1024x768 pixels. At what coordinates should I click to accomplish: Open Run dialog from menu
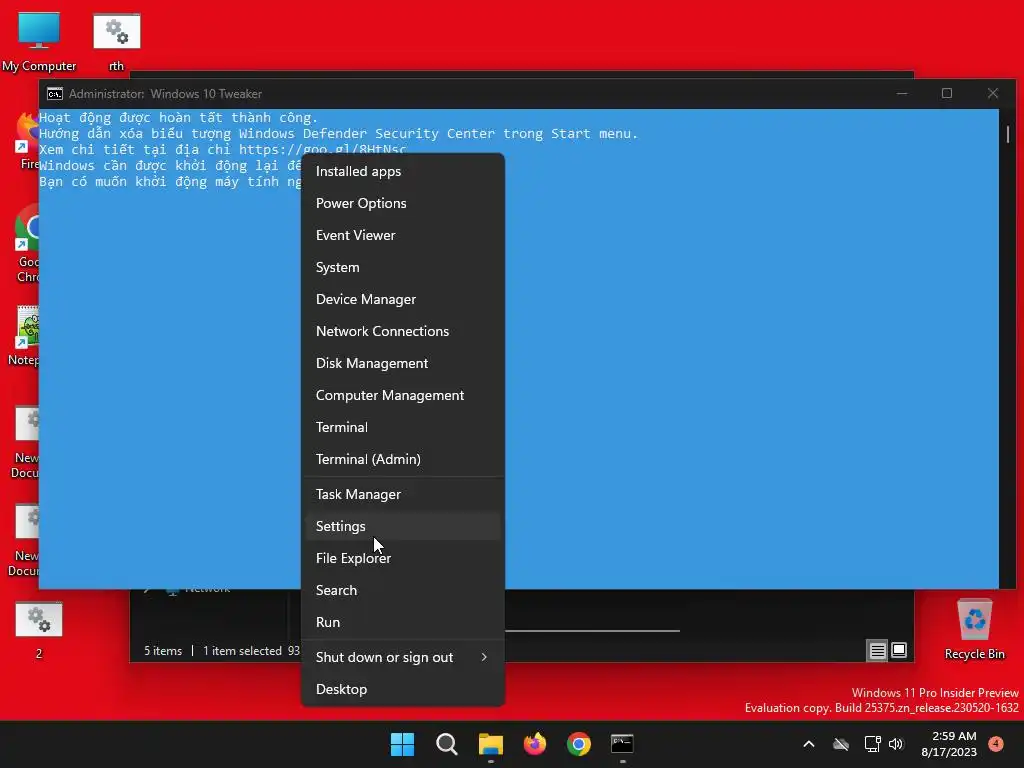(x=403, y=622)
